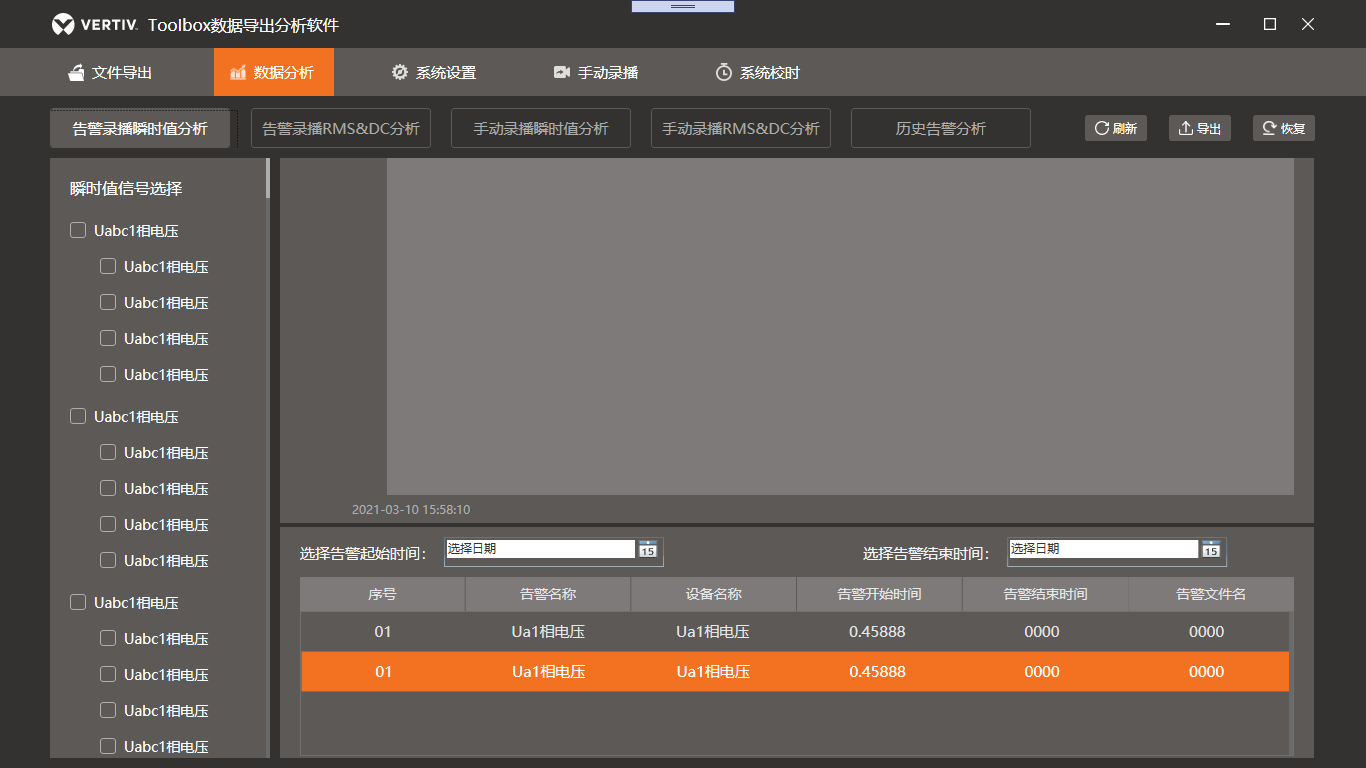Click the 恢复 restore button

pos(1284,128)
